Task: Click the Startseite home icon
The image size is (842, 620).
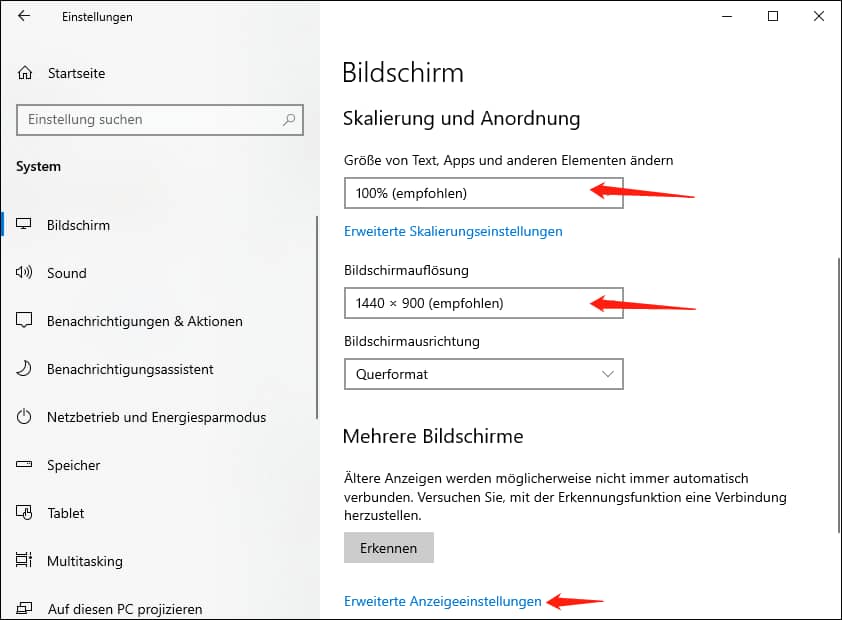Action: click(24, 72)
